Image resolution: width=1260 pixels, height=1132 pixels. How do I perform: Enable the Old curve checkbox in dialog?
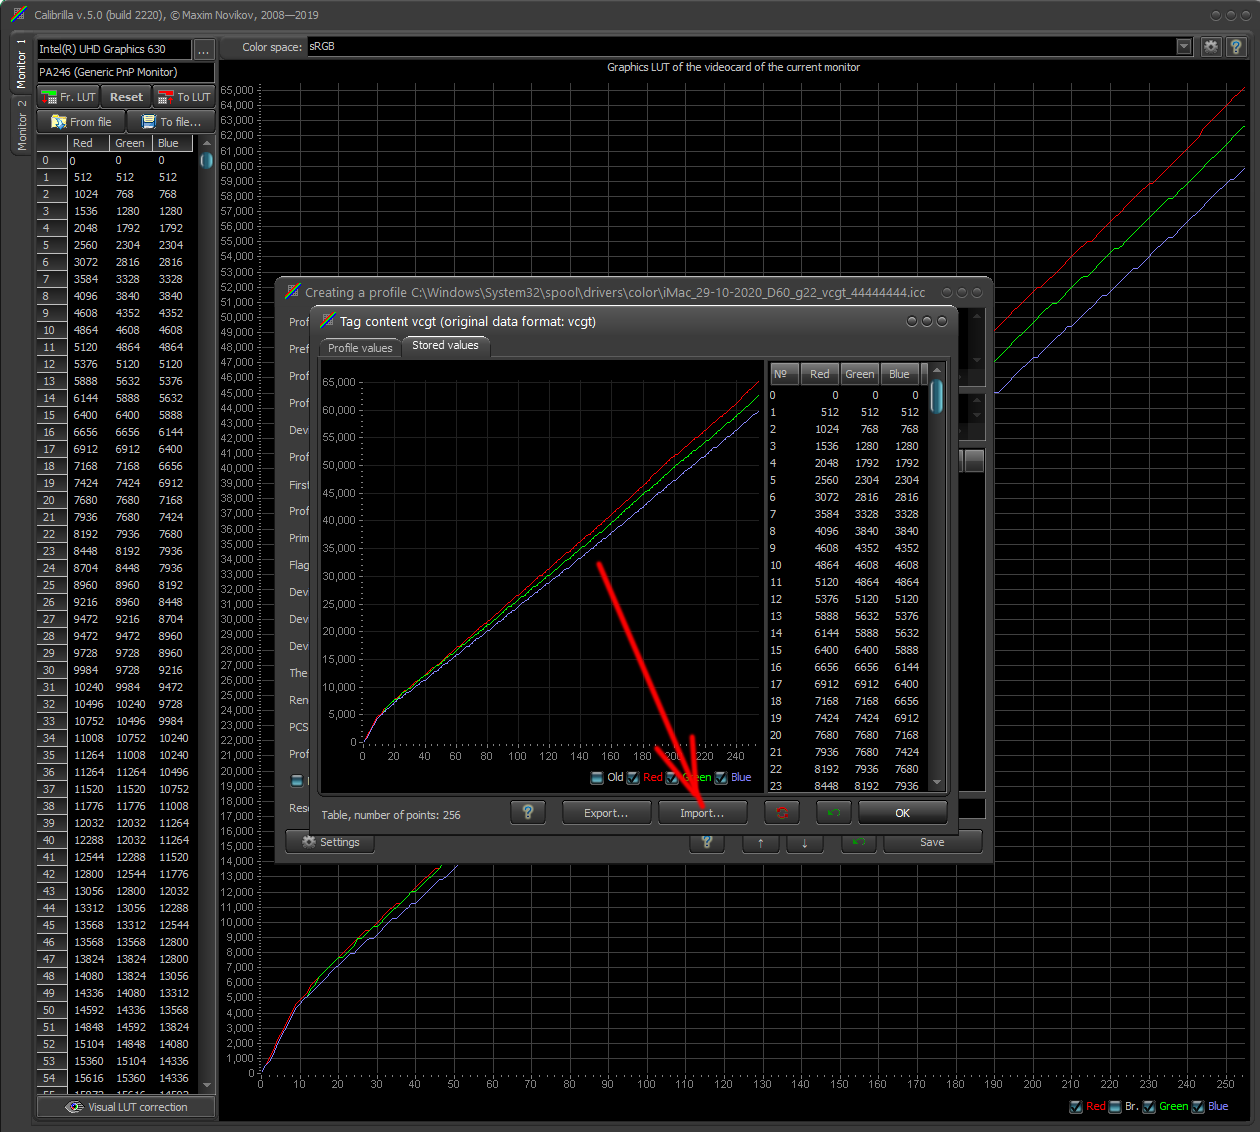[597, 778]
